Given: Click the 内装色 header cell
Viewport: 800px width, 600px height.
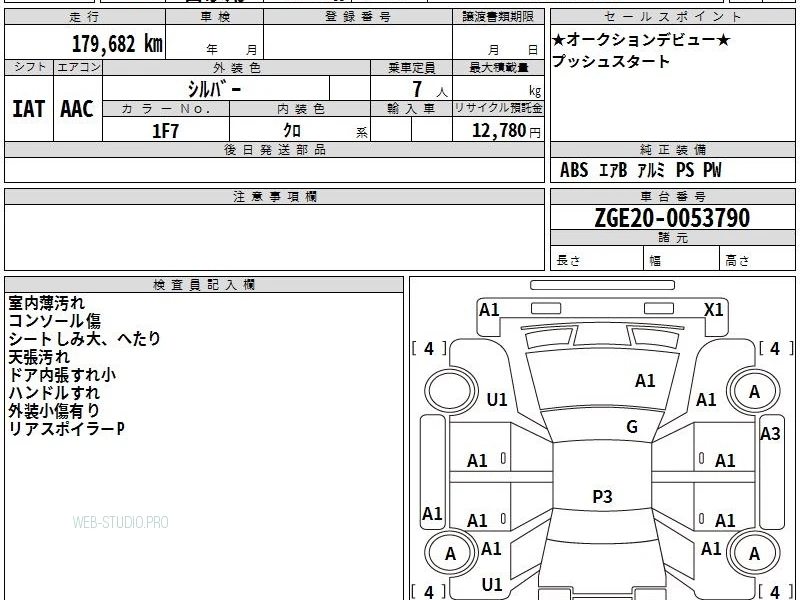Looking at the screenshot, I should (300, 109).
